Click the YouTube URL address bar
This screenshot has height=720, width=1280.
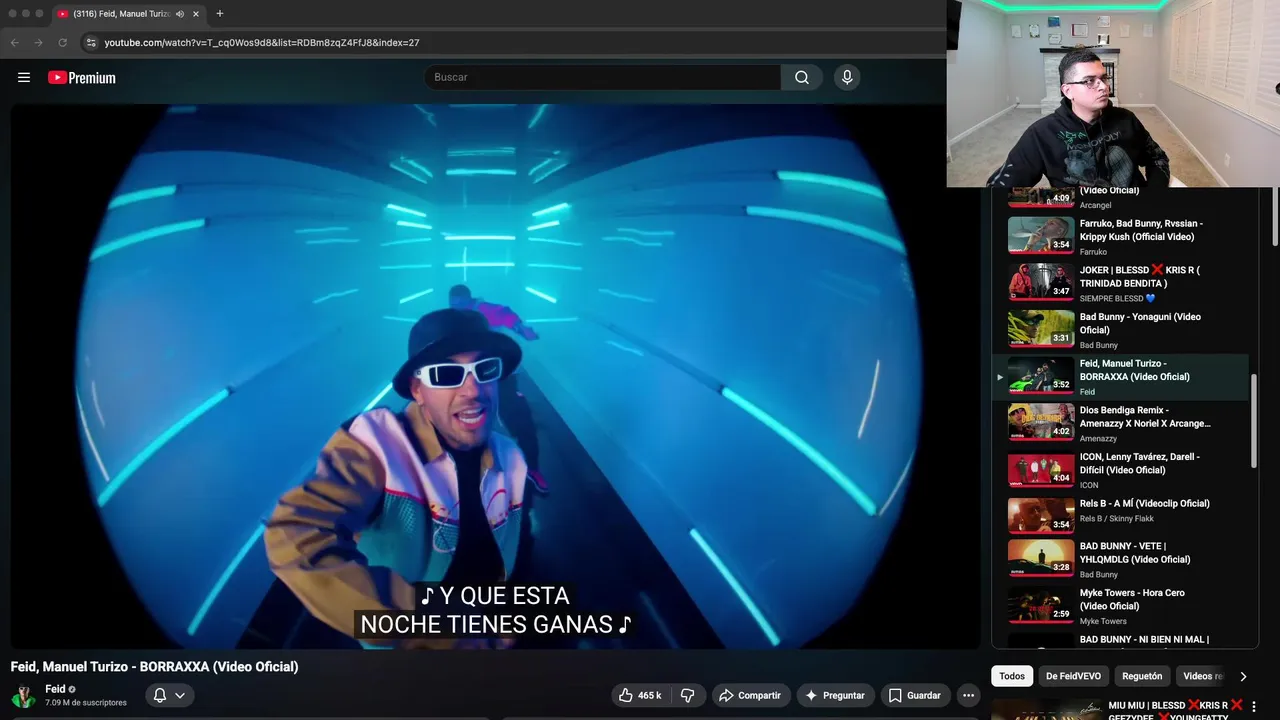coord(262,43)
